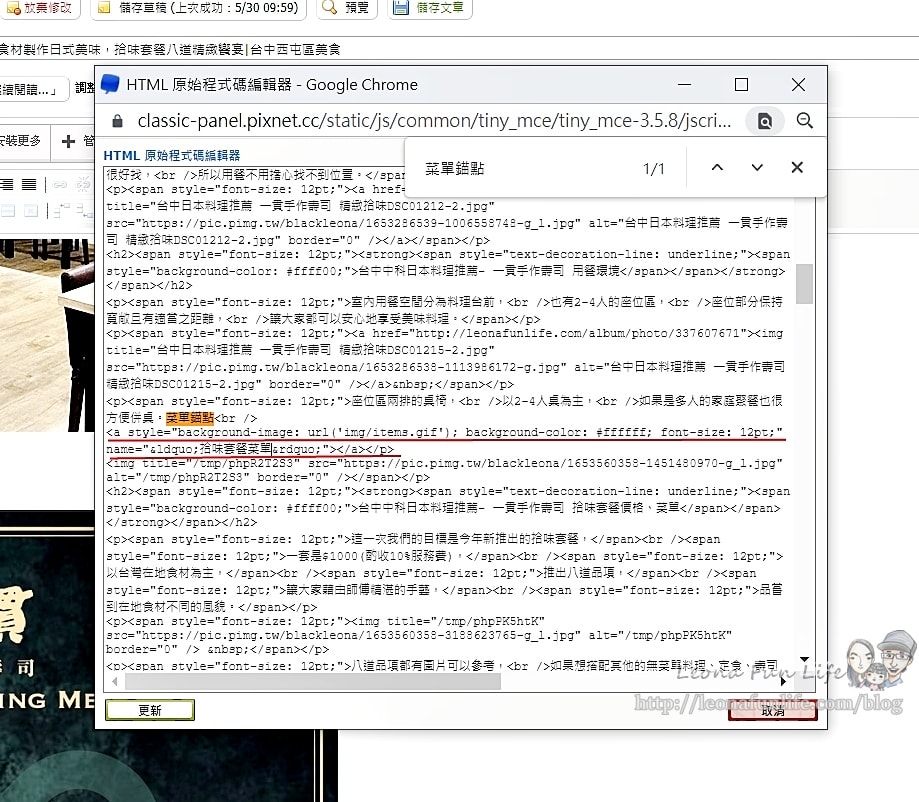This screenshot has width=919, height=802.
Task: Click the find-in-page search field
Action: tap(520, 168)
